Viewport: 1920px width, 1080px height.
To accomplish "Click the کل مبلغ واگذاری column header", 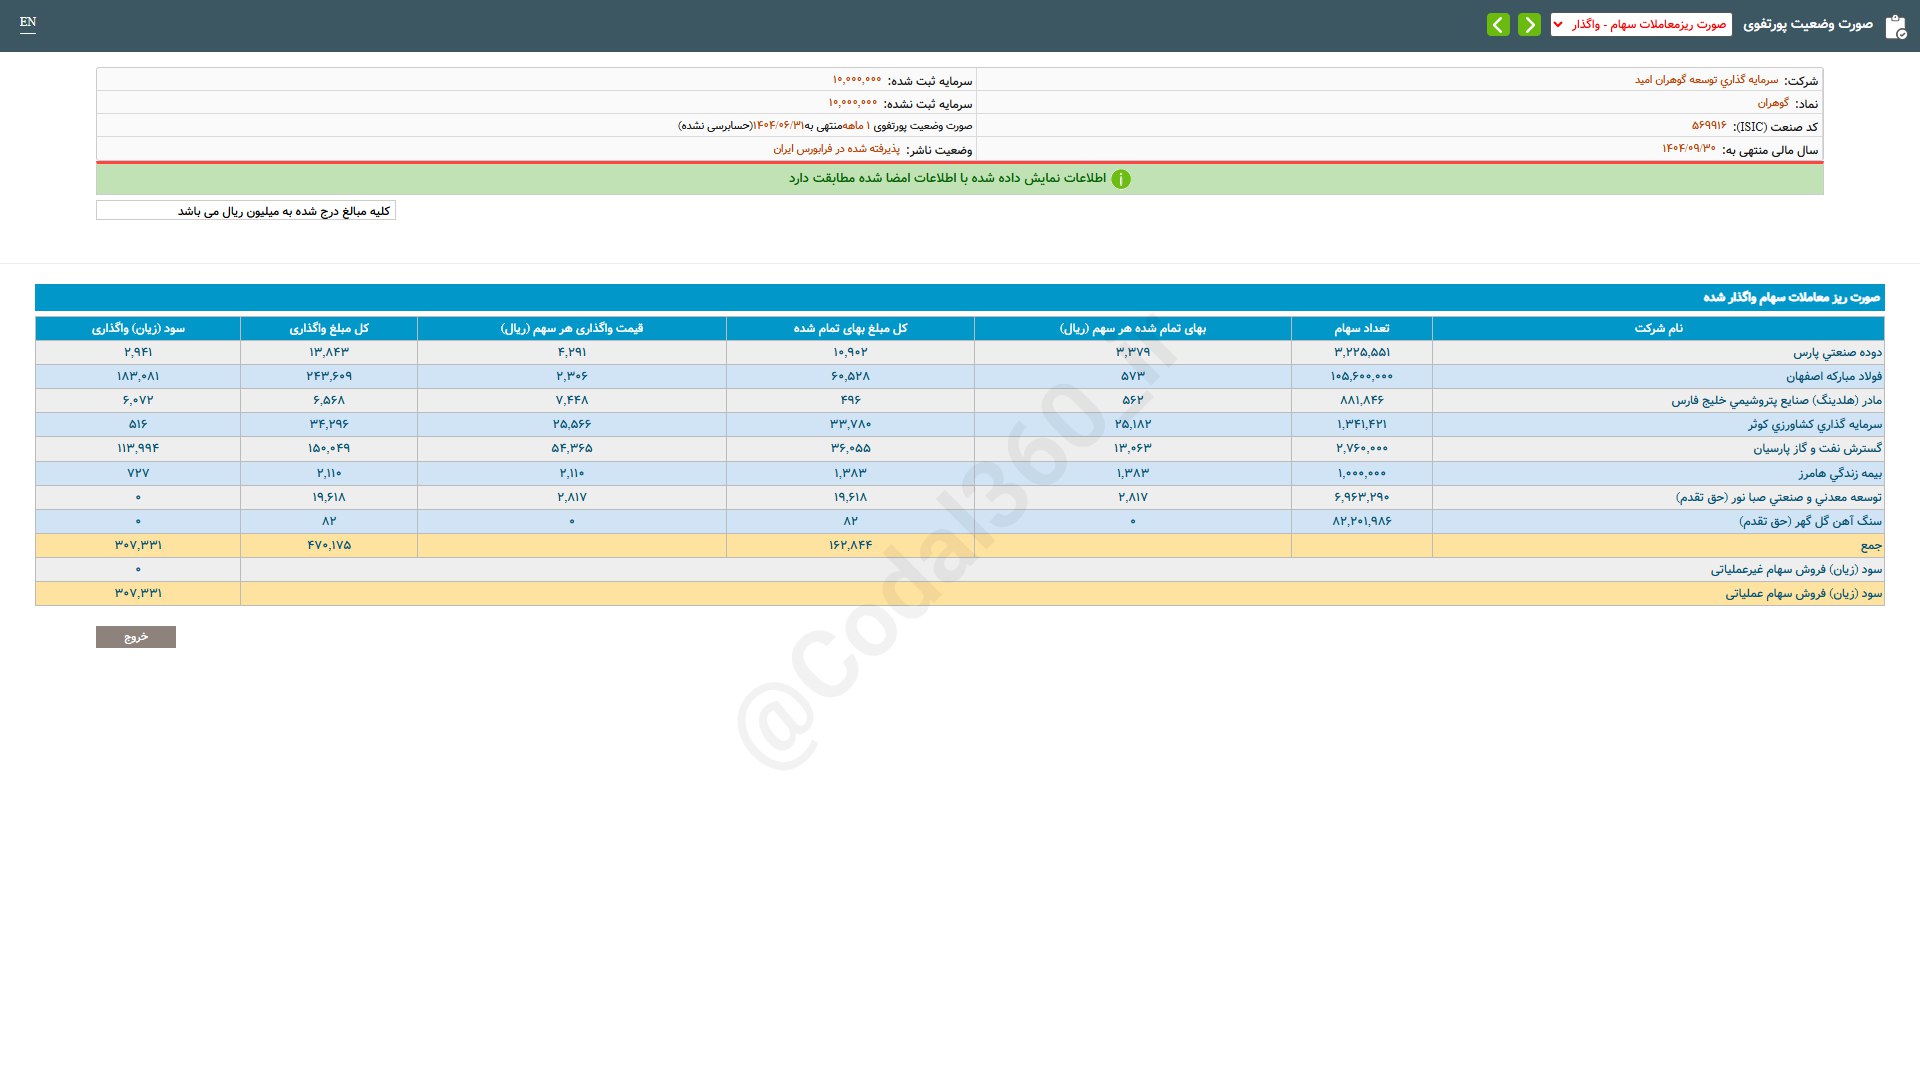I will click(x=329, y=328).
